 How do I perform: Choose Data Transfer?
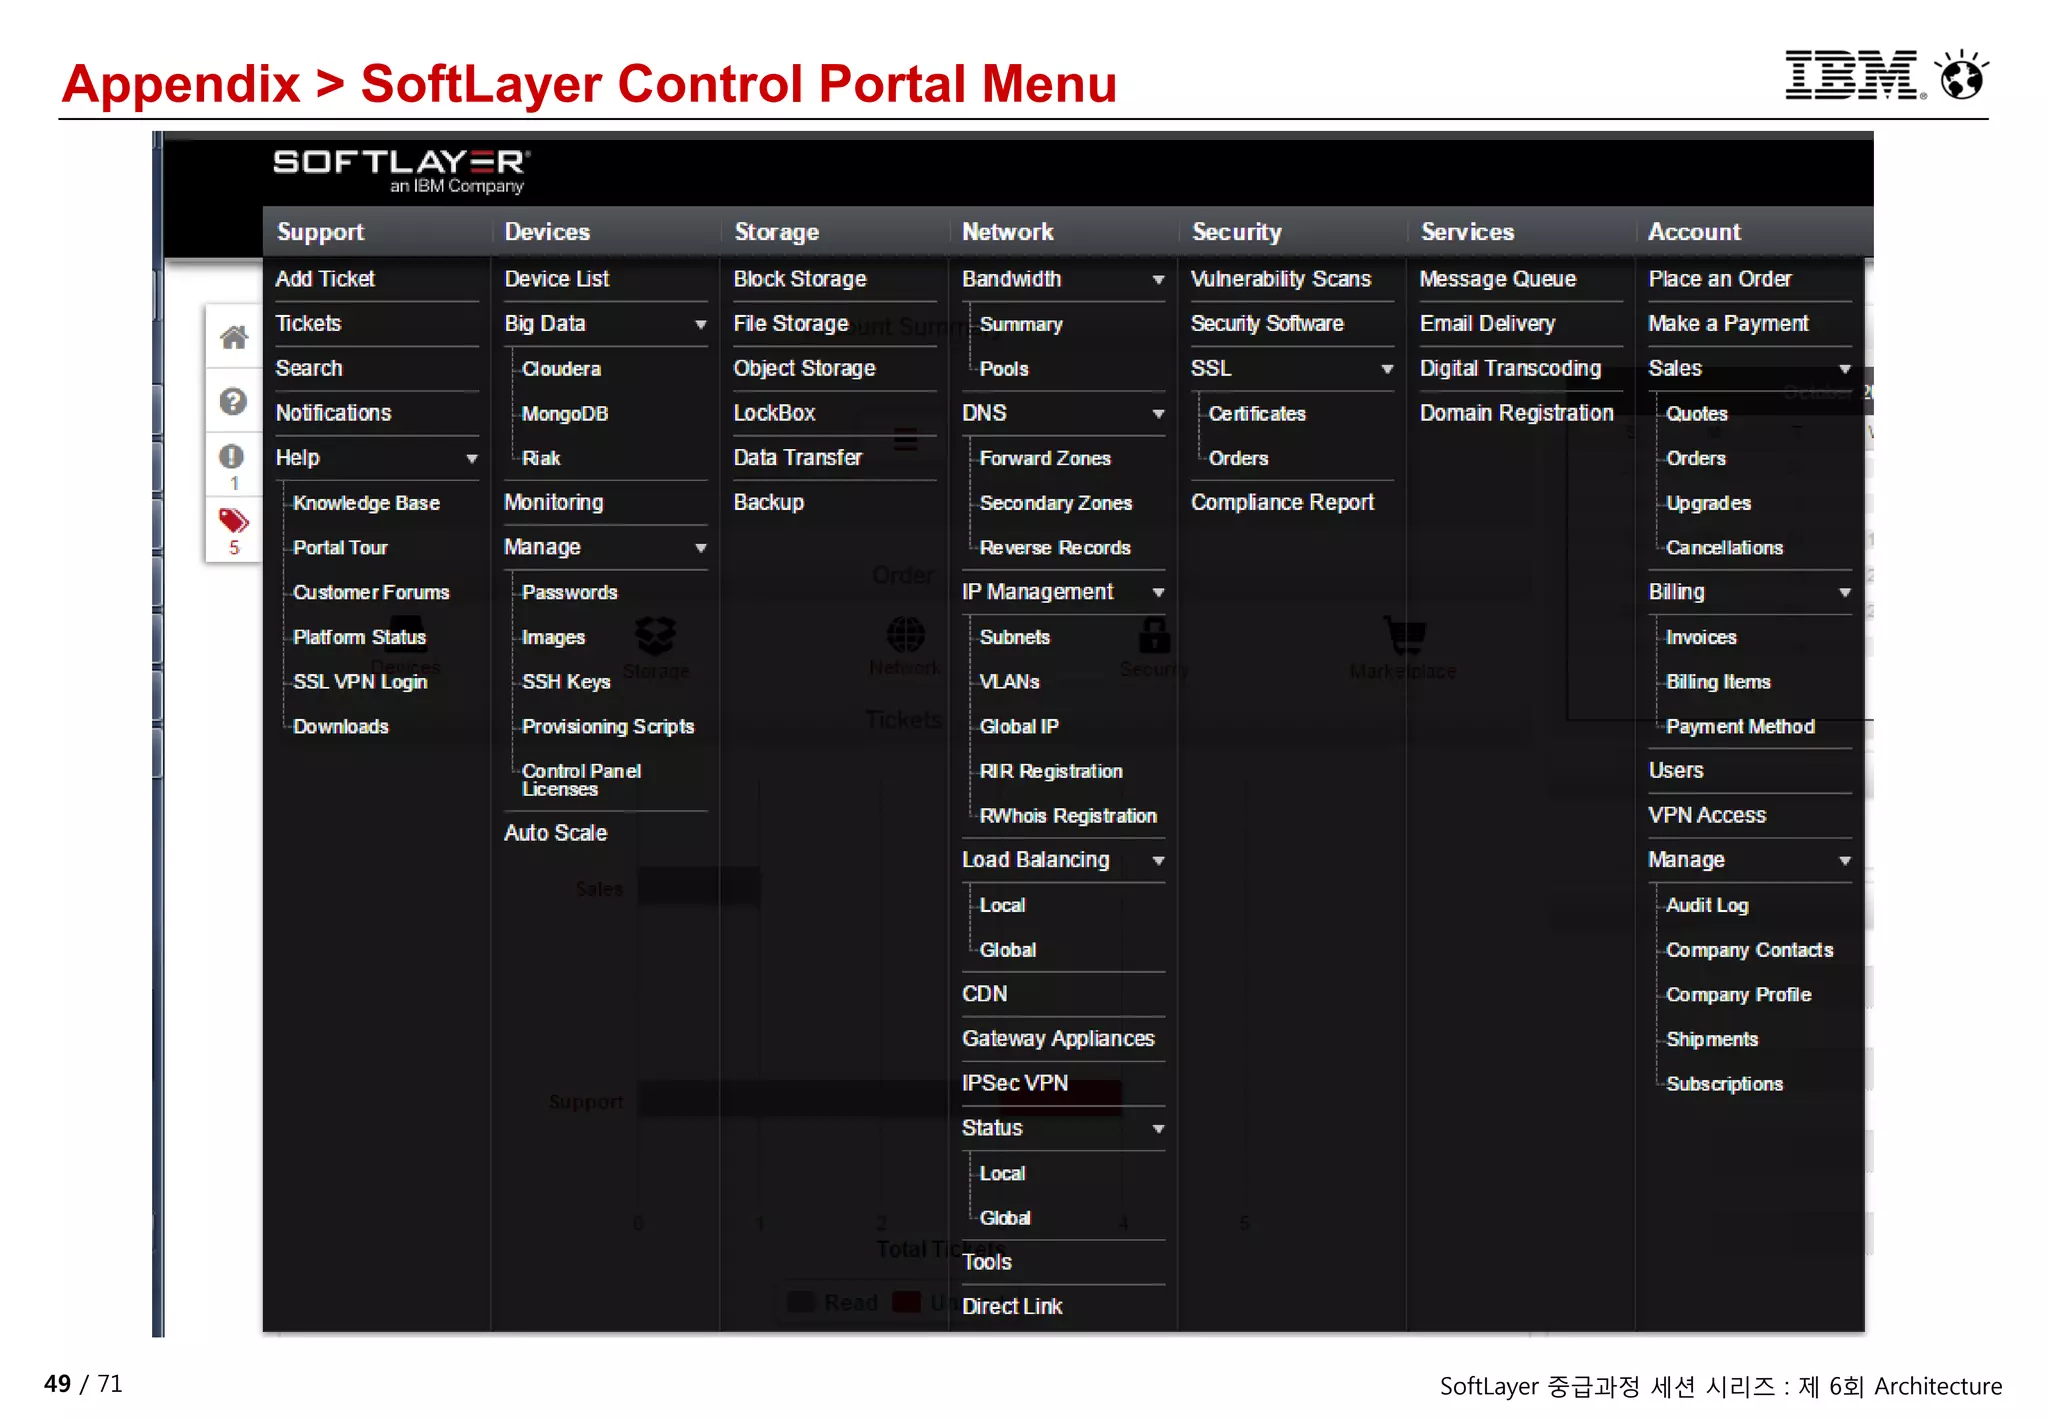pos(798,458)
